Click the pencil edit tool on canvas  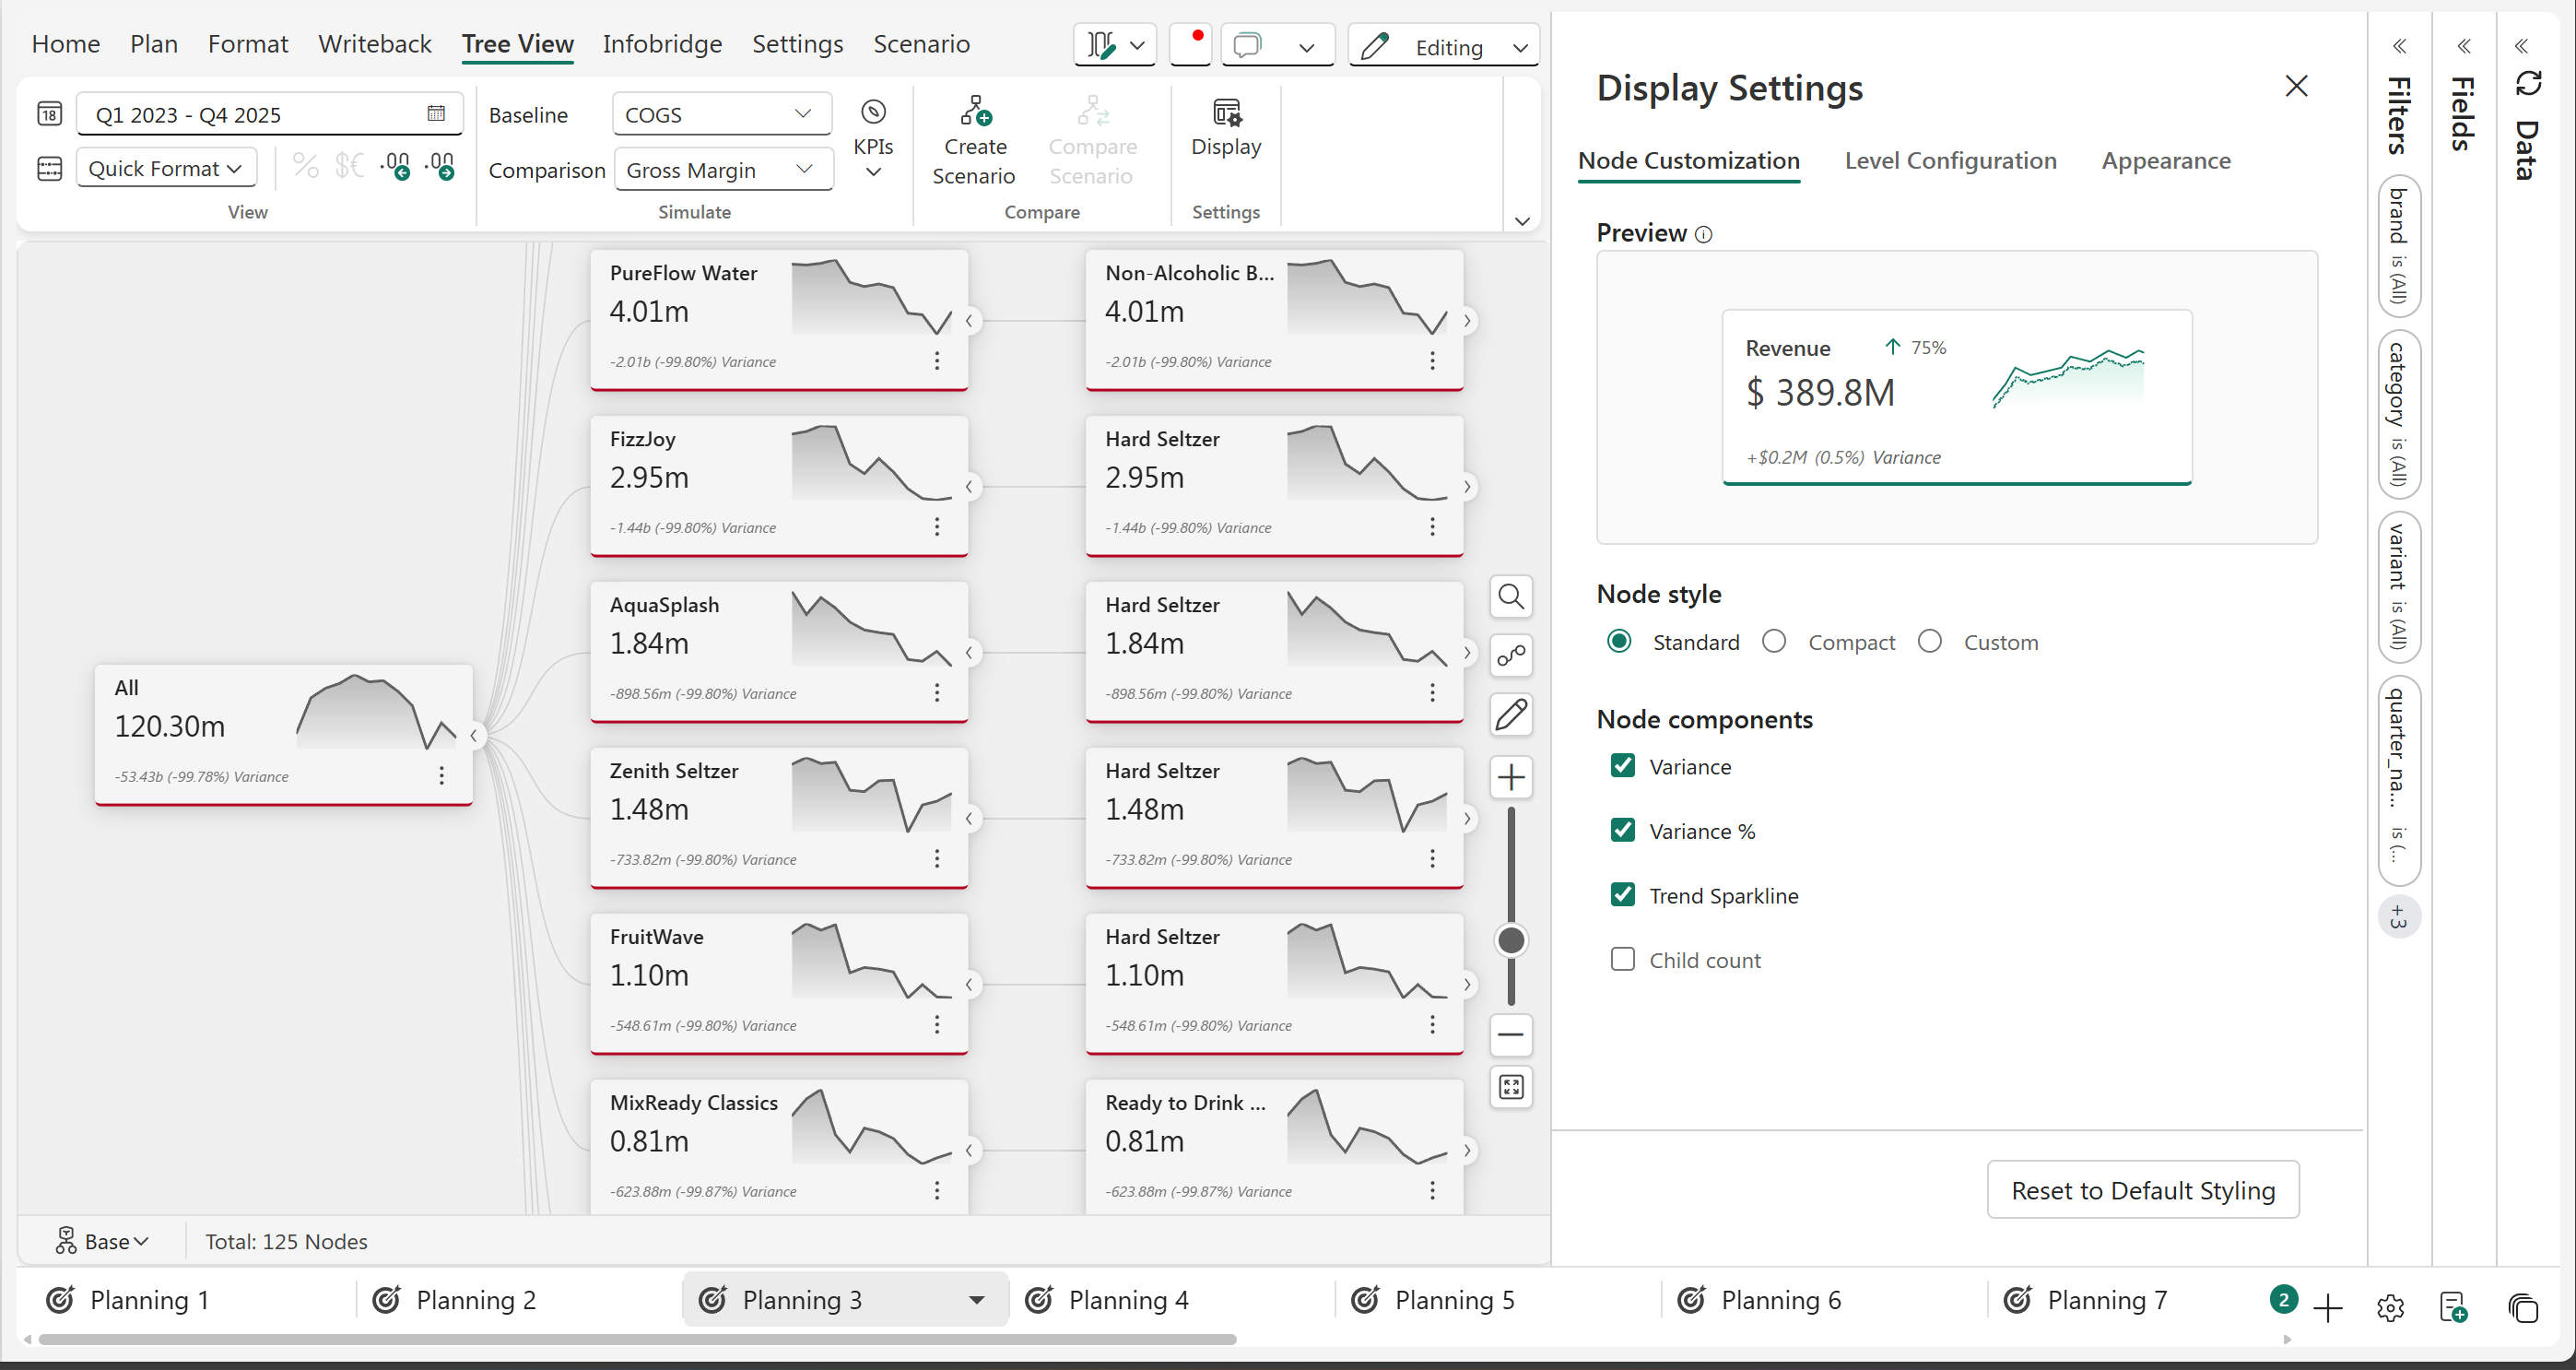click(x=1510, y=714)
